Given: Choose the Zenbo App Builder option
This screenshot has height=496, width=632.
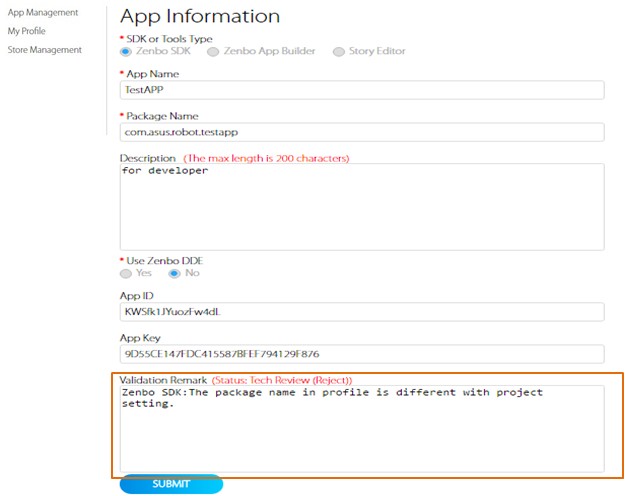Looking at the screenshot, I should [213, 52].
